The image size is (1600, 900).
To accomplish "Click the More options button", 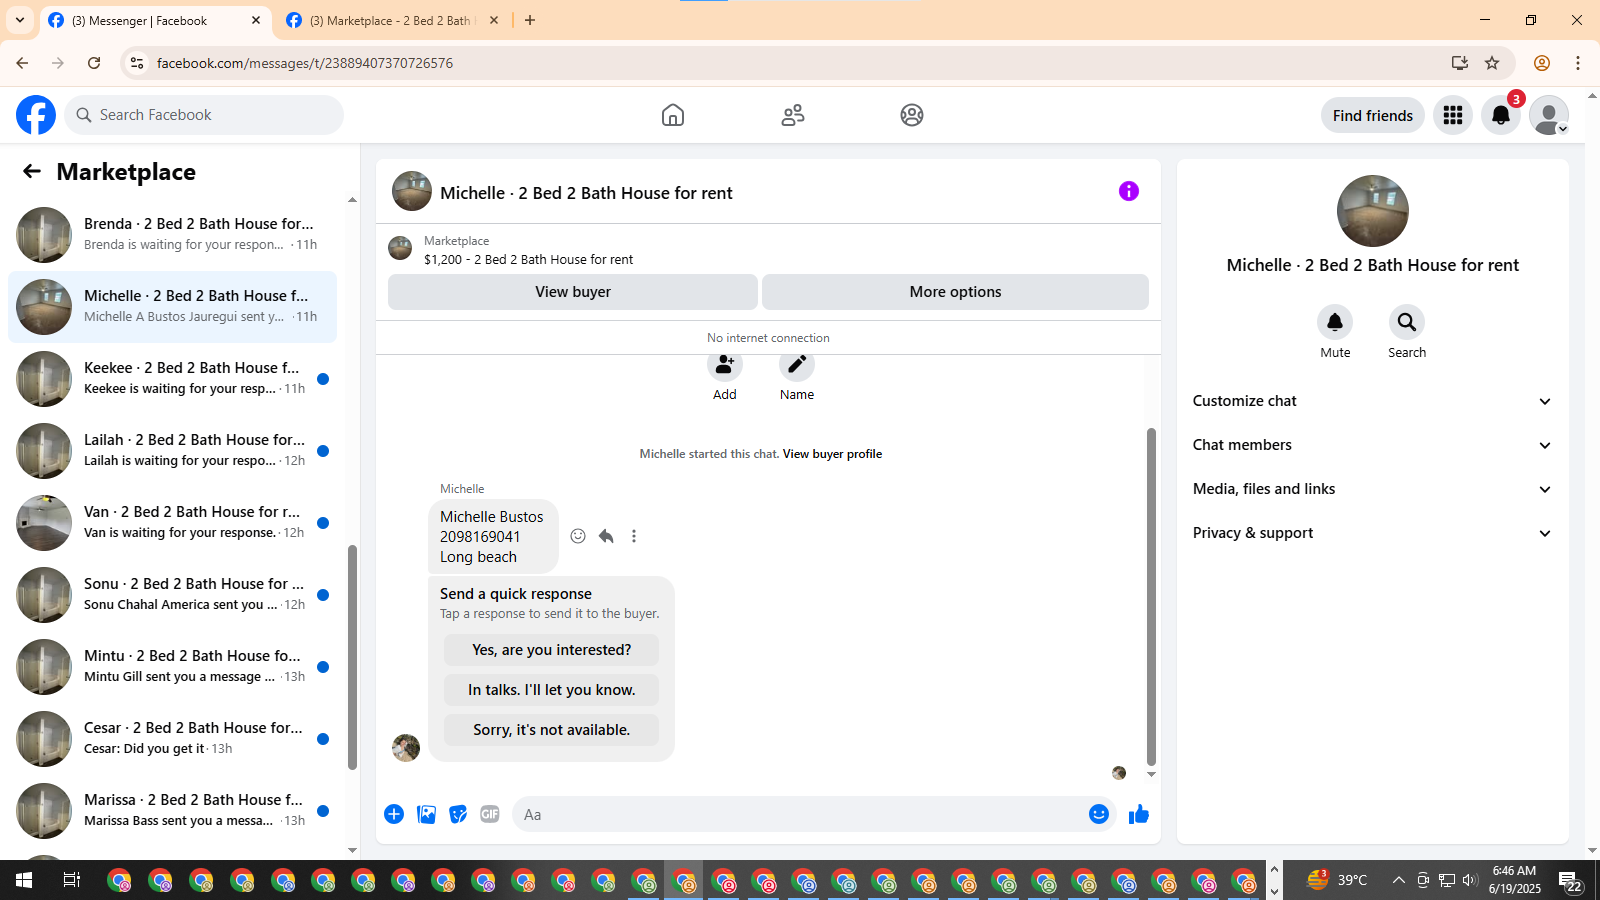I will (955, 292).
